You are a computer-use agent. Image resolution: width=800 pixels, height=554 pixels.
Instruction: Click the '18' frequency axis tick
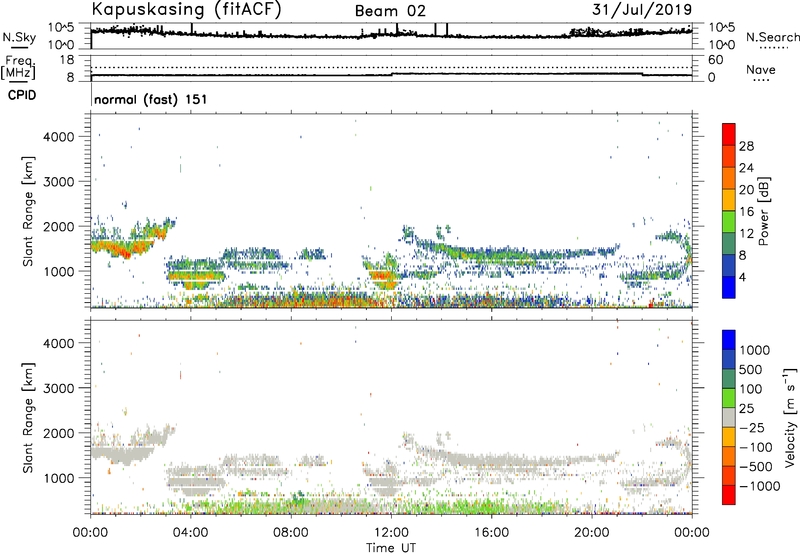pos(66,60)
